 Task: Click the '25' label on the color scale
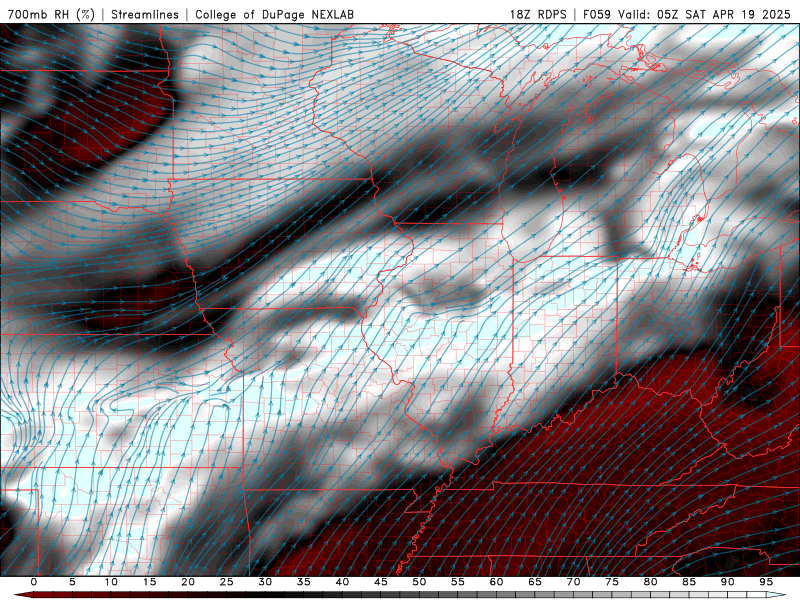point(227,582)
